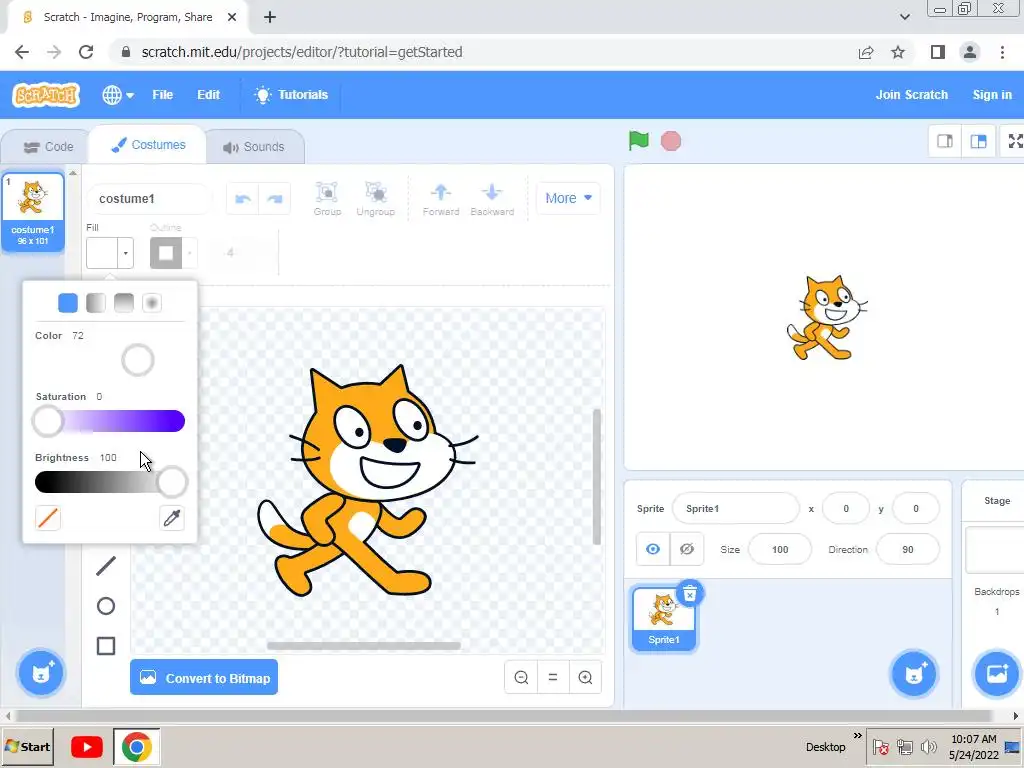Click the green flag to run
Image resolution: width=1024 pixels, height=768 pixels.
639,140
